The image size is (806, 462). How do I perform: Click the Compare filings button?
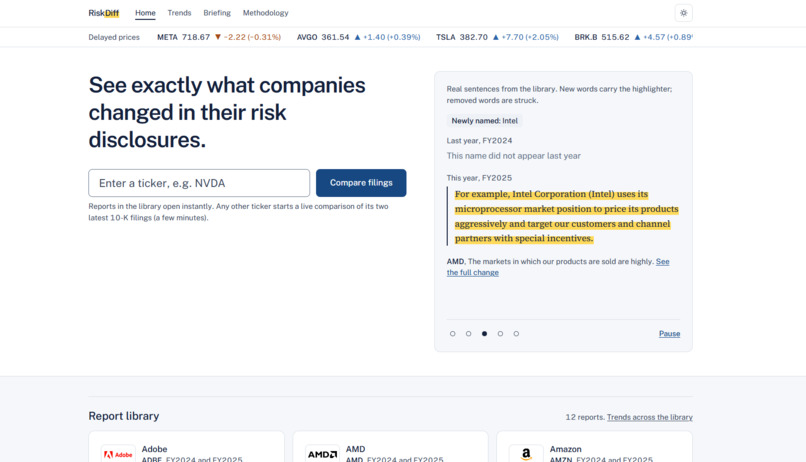coord(361,183)
